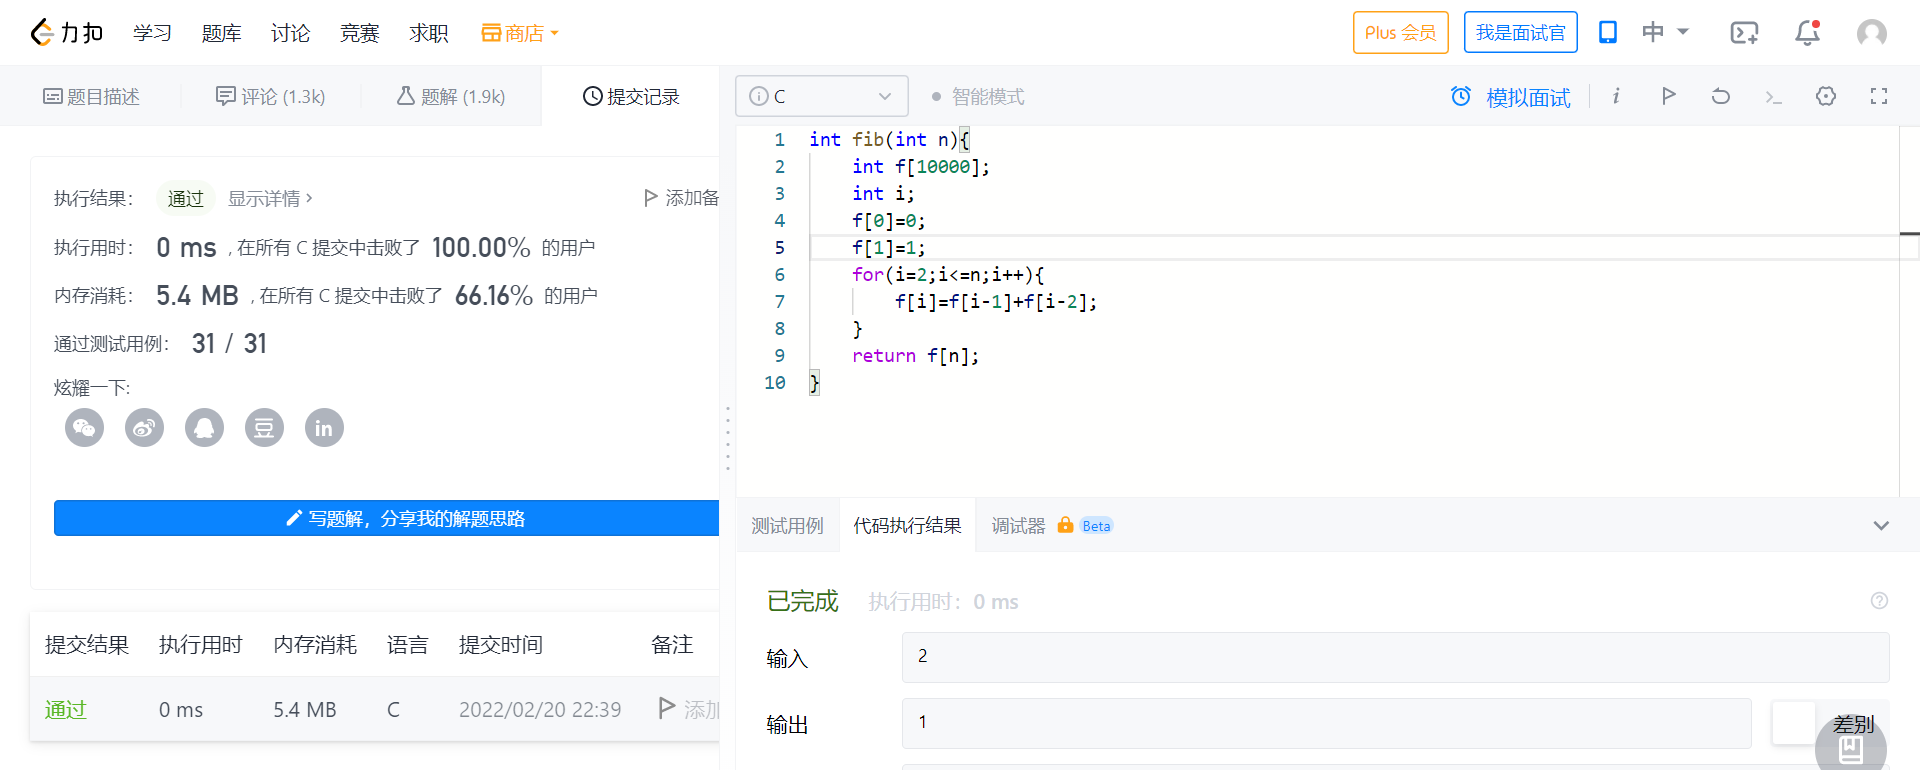Screen dimensions: 1920x770
Task: Share result to WeChat
Action: 85,428
